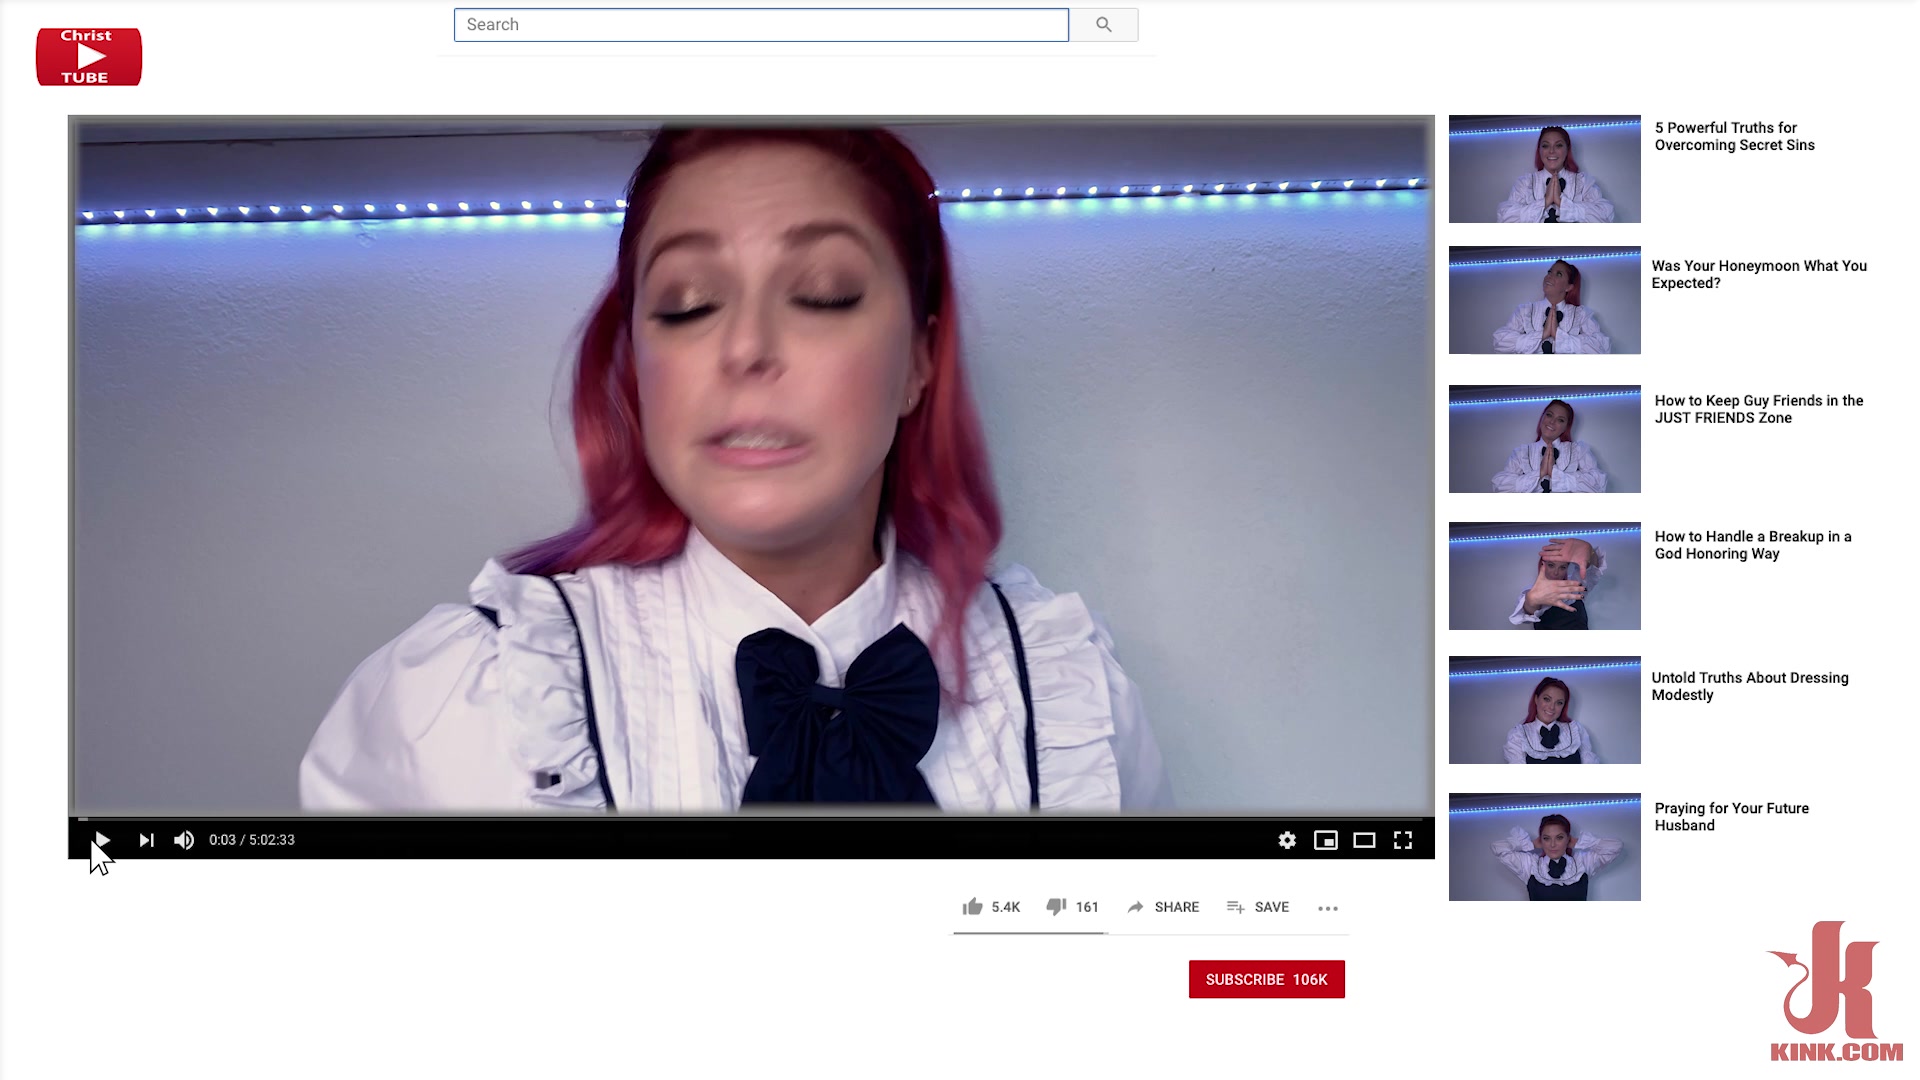Viewport: 1920px width, 1080px height.
Task: Enable miniplayer mode icon
Action: tap(1326, 840)
